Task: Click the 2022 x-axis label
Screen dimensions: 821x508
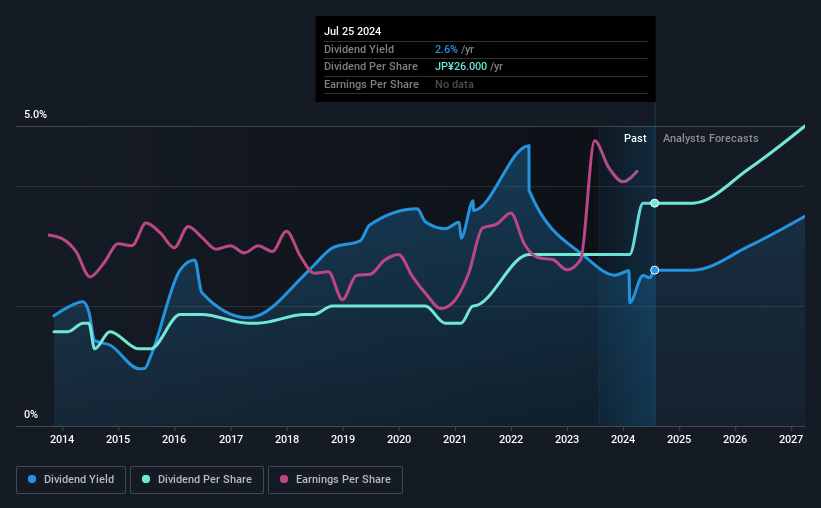Action: click(511, 439)
